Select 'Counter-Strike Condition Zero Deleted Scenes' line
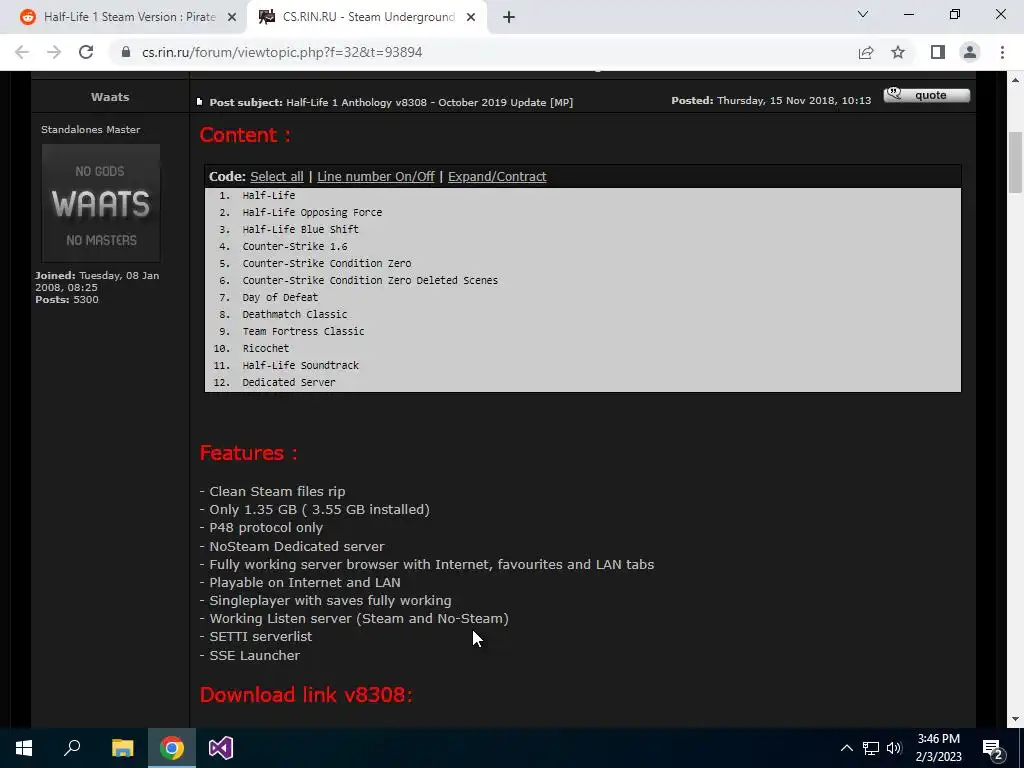The width and height of the screenshot is (1024, 768). click(x=370, y=280)
